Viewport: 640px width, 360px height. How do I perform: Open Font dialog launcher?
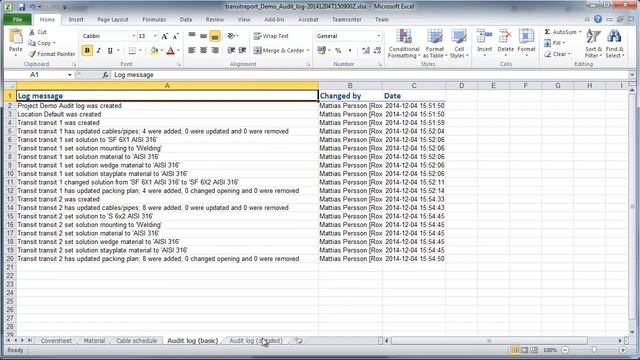pos(179,64)
